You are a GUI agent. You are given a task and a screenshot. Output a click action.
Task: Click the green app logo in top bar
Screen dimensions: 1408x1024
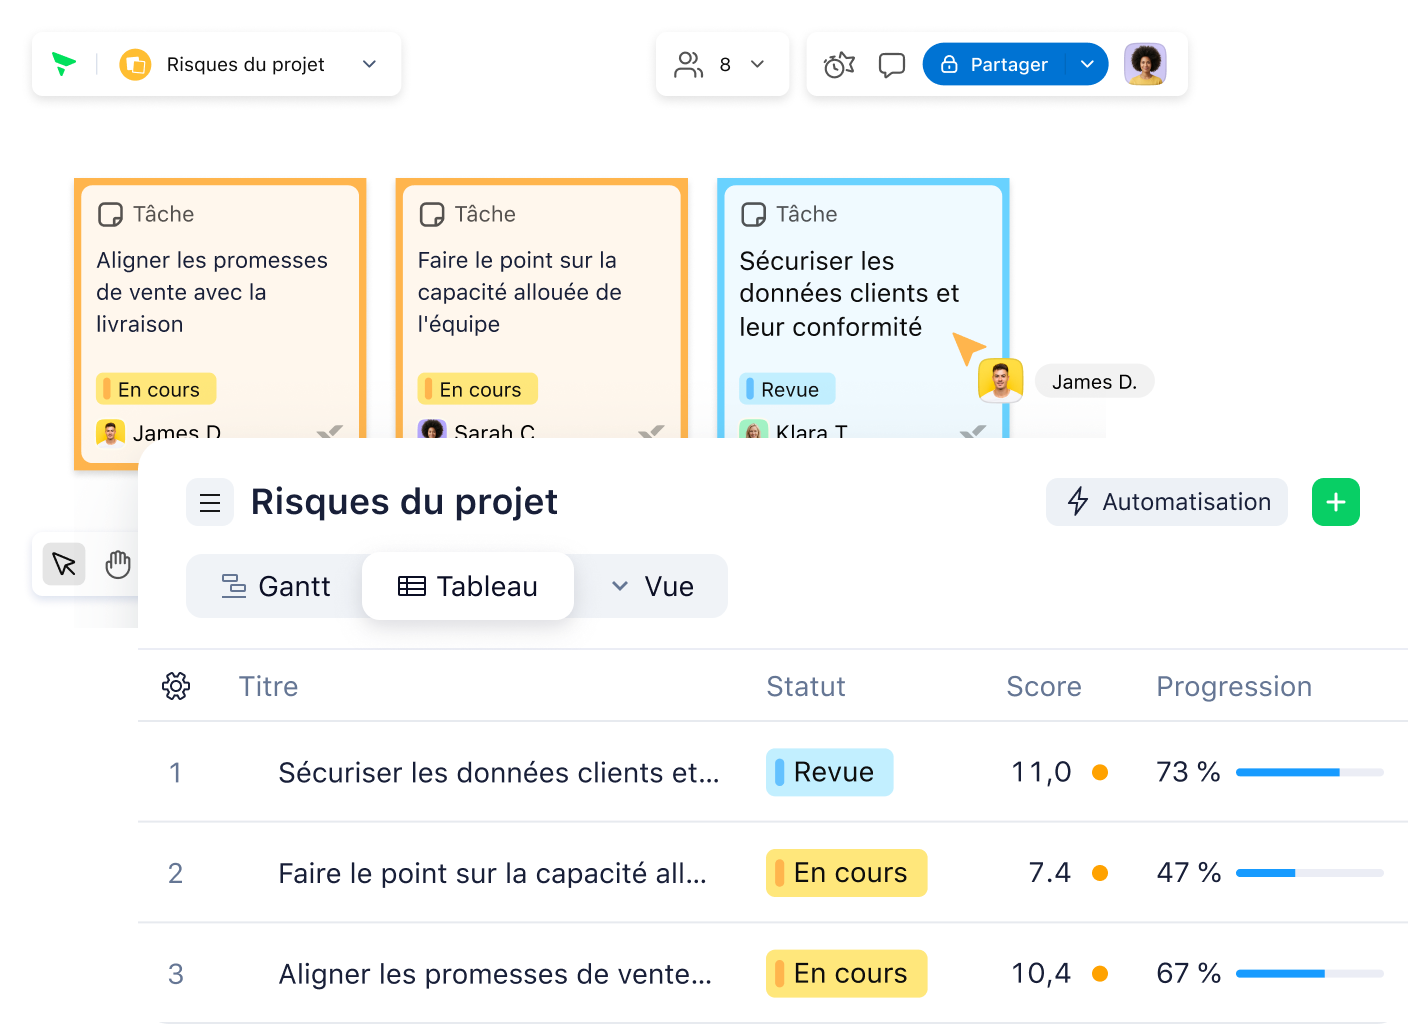point(64,64)
